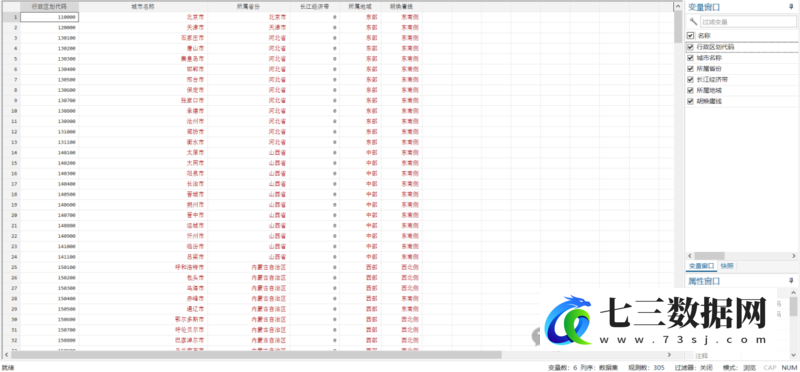Uncheck the 行政区划代码 variable checkbox
Image resolution: width=800 pixels, height=372 pixels.
[690, 47]
